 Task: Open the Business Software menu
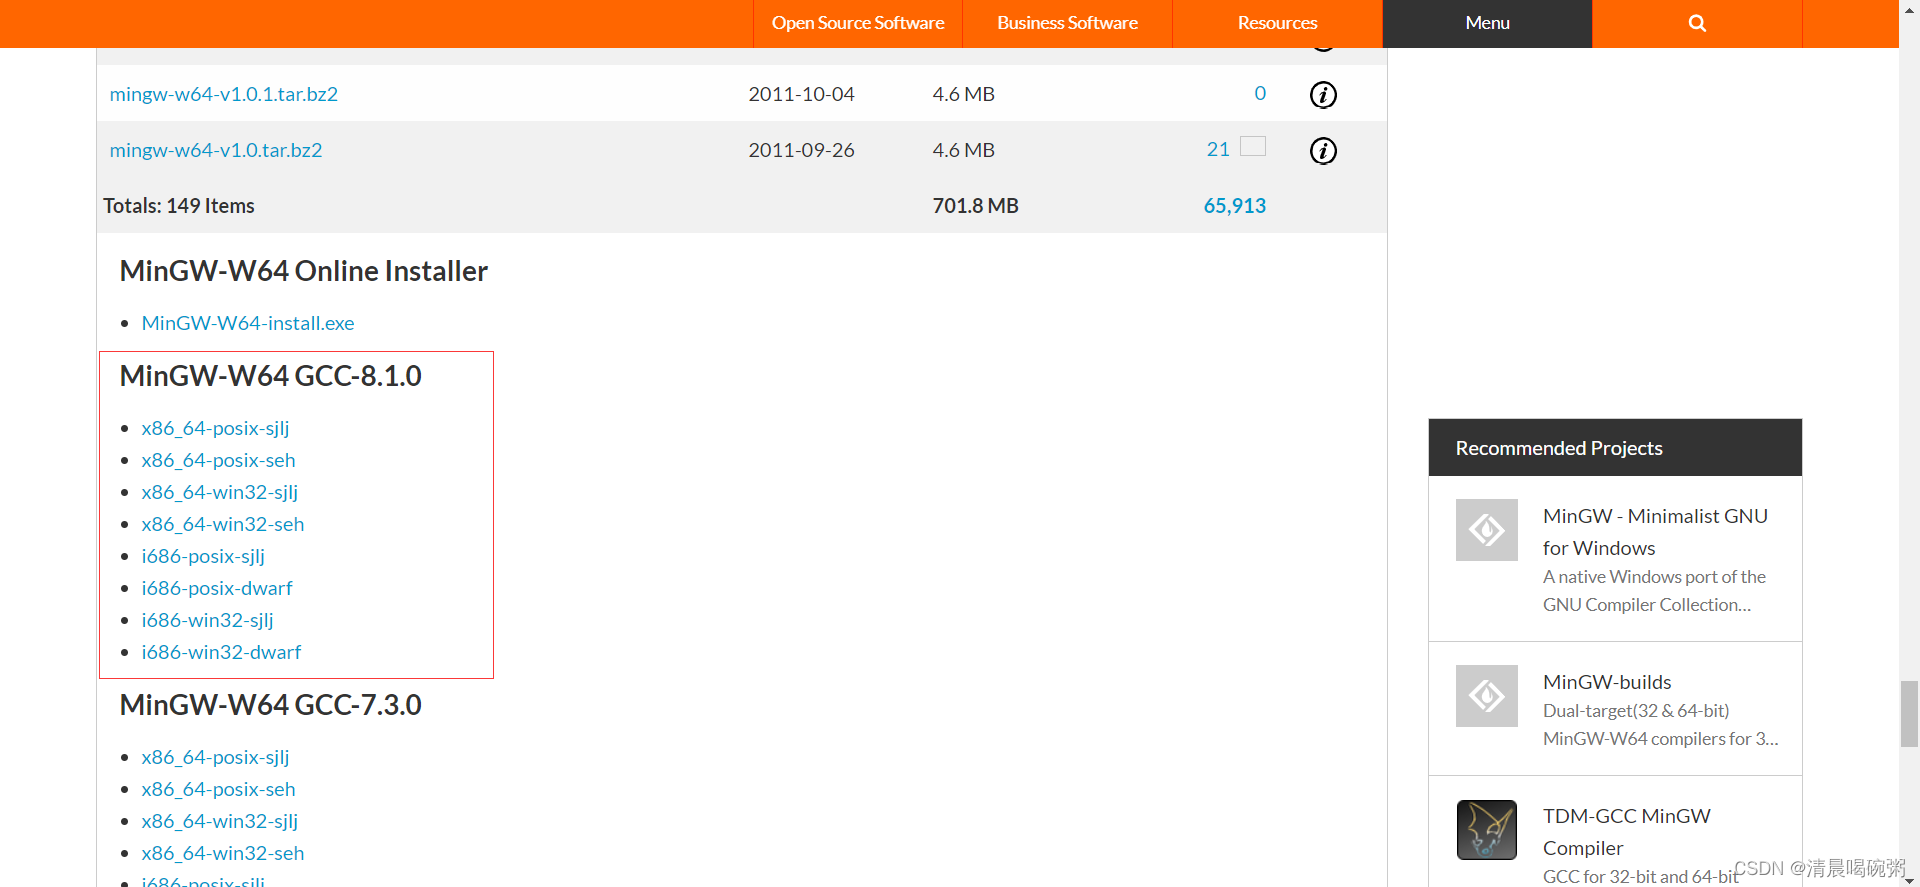point(1067,23)
